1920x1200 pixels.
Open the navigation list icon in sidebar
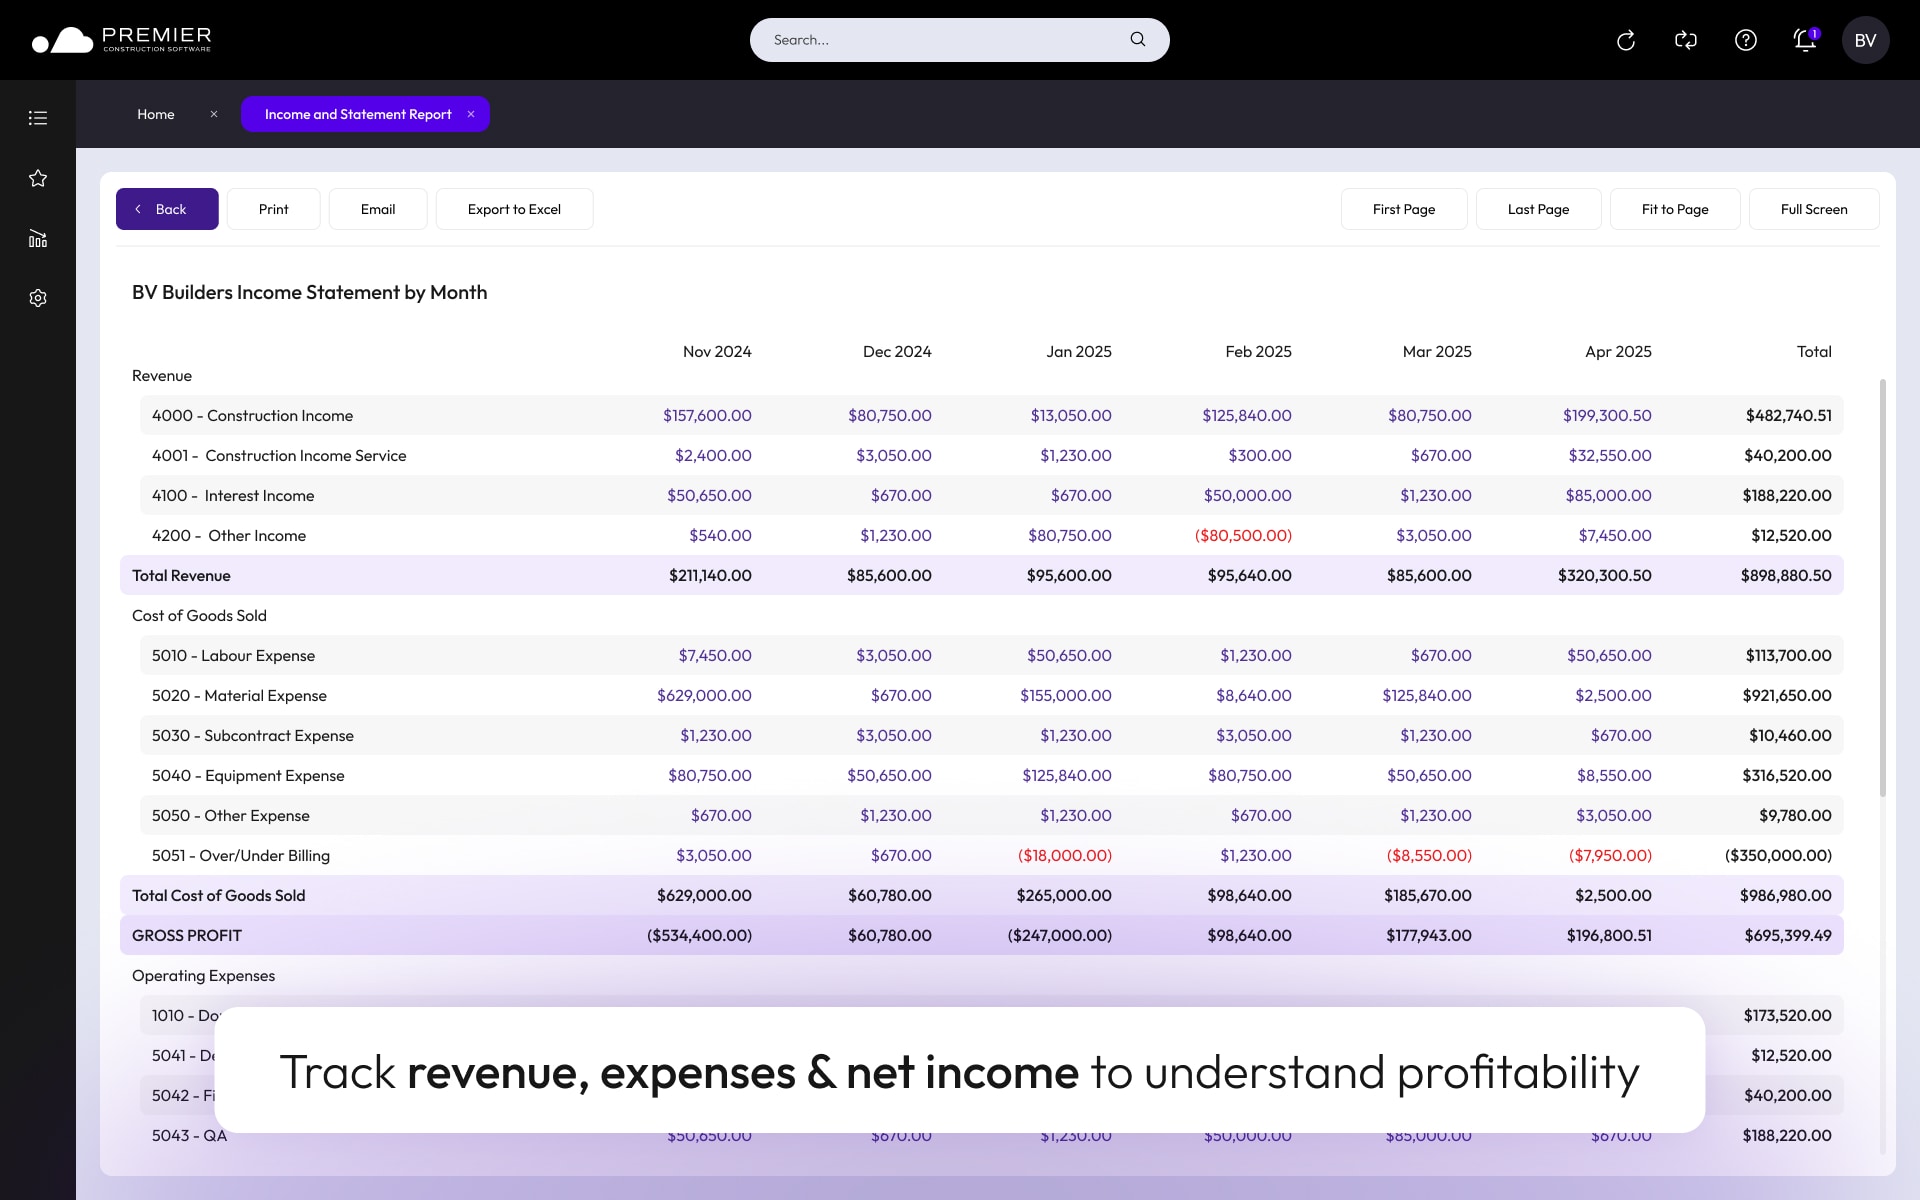pos(38,117)
